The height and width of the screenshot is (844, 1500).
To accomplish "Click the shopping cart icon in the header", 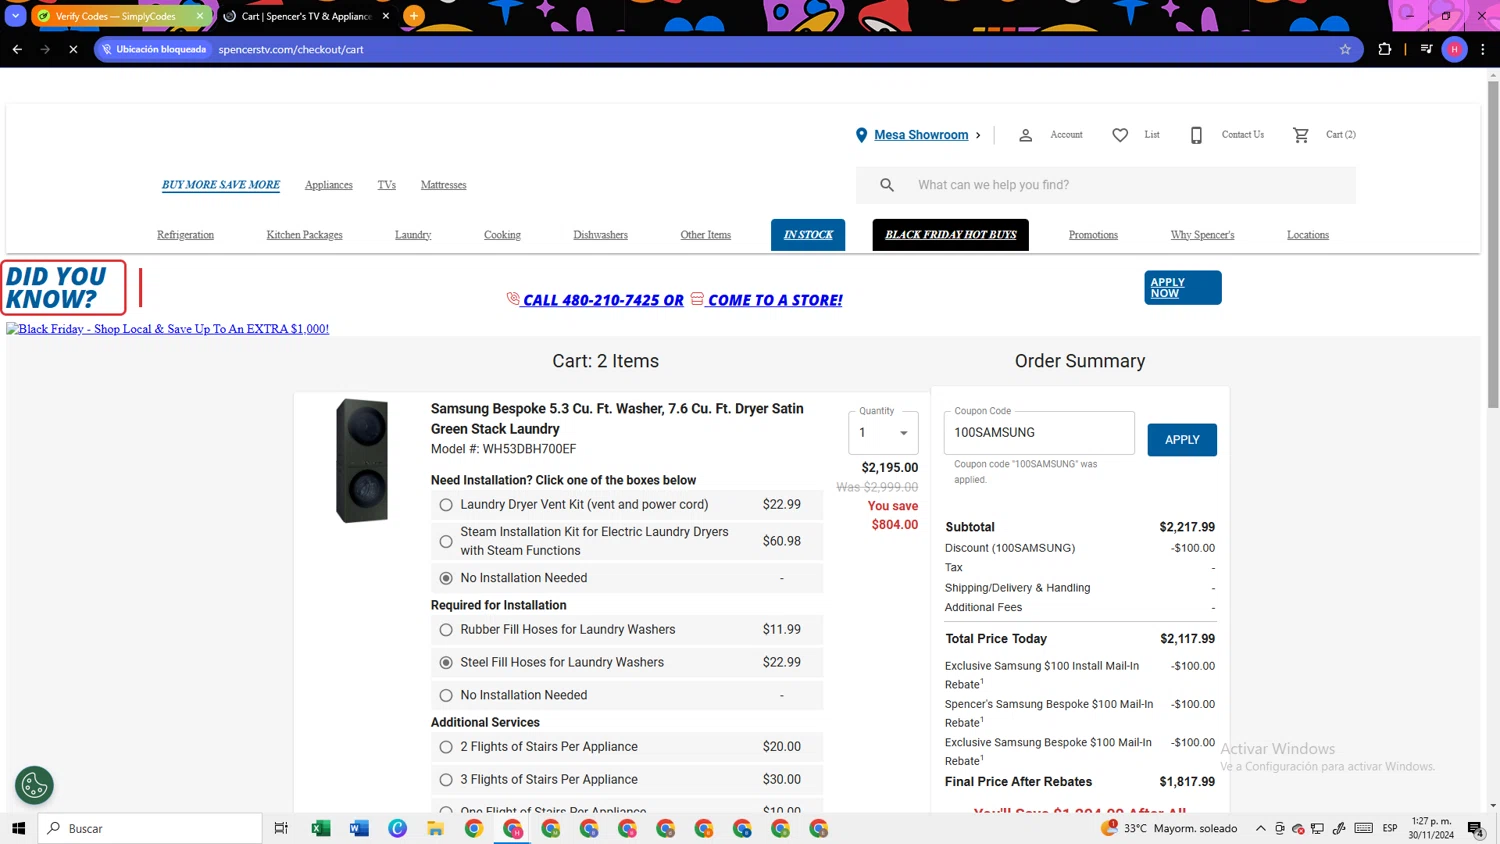I will (1300, 135).
